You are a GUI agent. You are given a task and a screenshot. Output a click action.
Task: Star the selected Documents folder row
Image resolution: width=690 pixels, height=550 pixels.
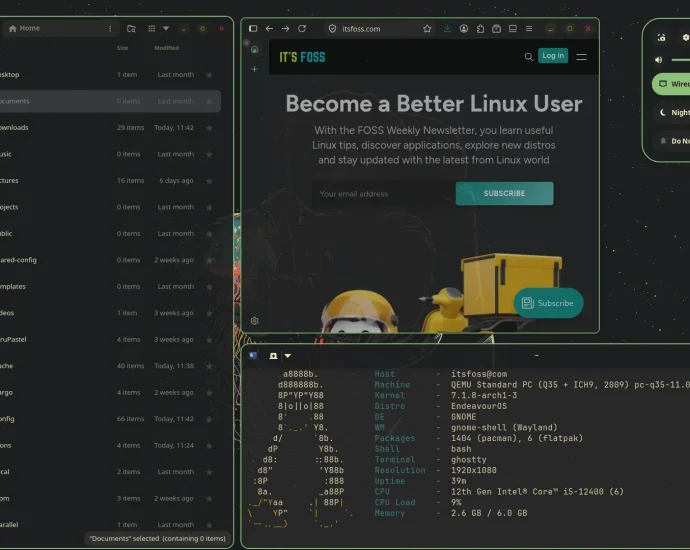tap(209, 101)
